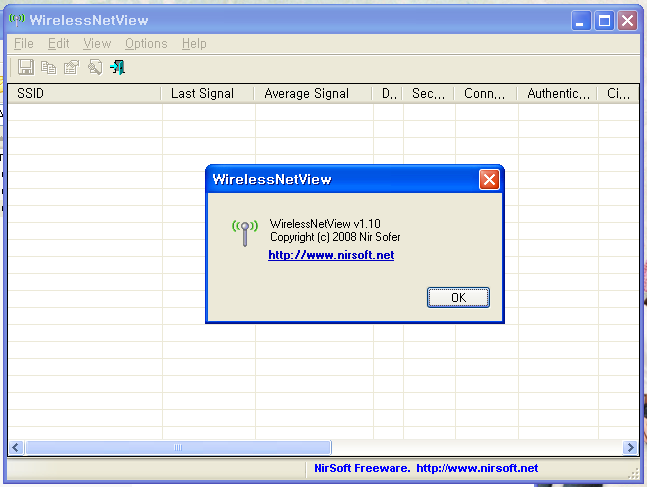Viewport: 647px width, 487px height.
Task: Click the horizontal scrollbar right arrow
Action: coord(630,447)
